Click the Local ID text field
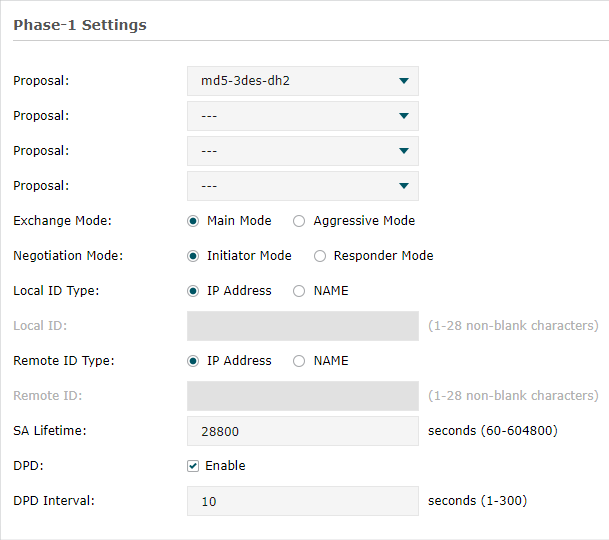 (x=303, y=326)
